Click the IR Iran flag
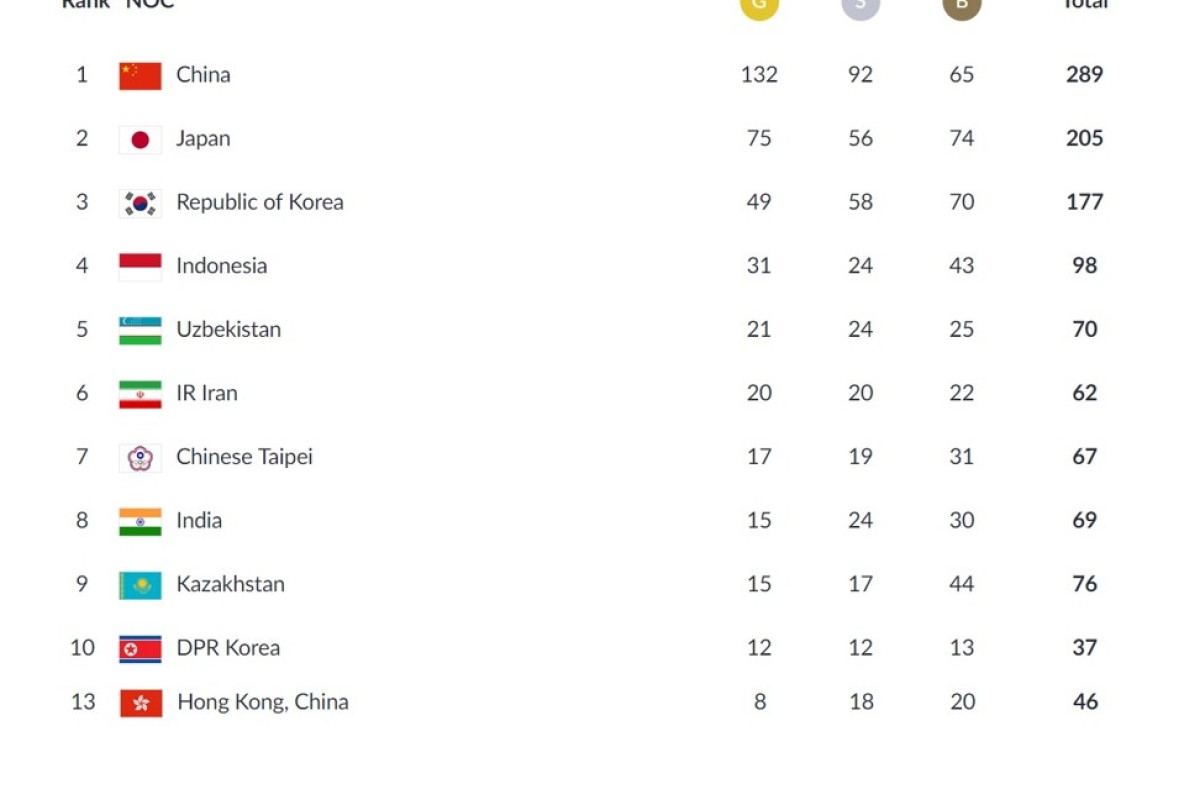Image resolution: width=1200 pixels, height=800 pixels. click(140, 394)
